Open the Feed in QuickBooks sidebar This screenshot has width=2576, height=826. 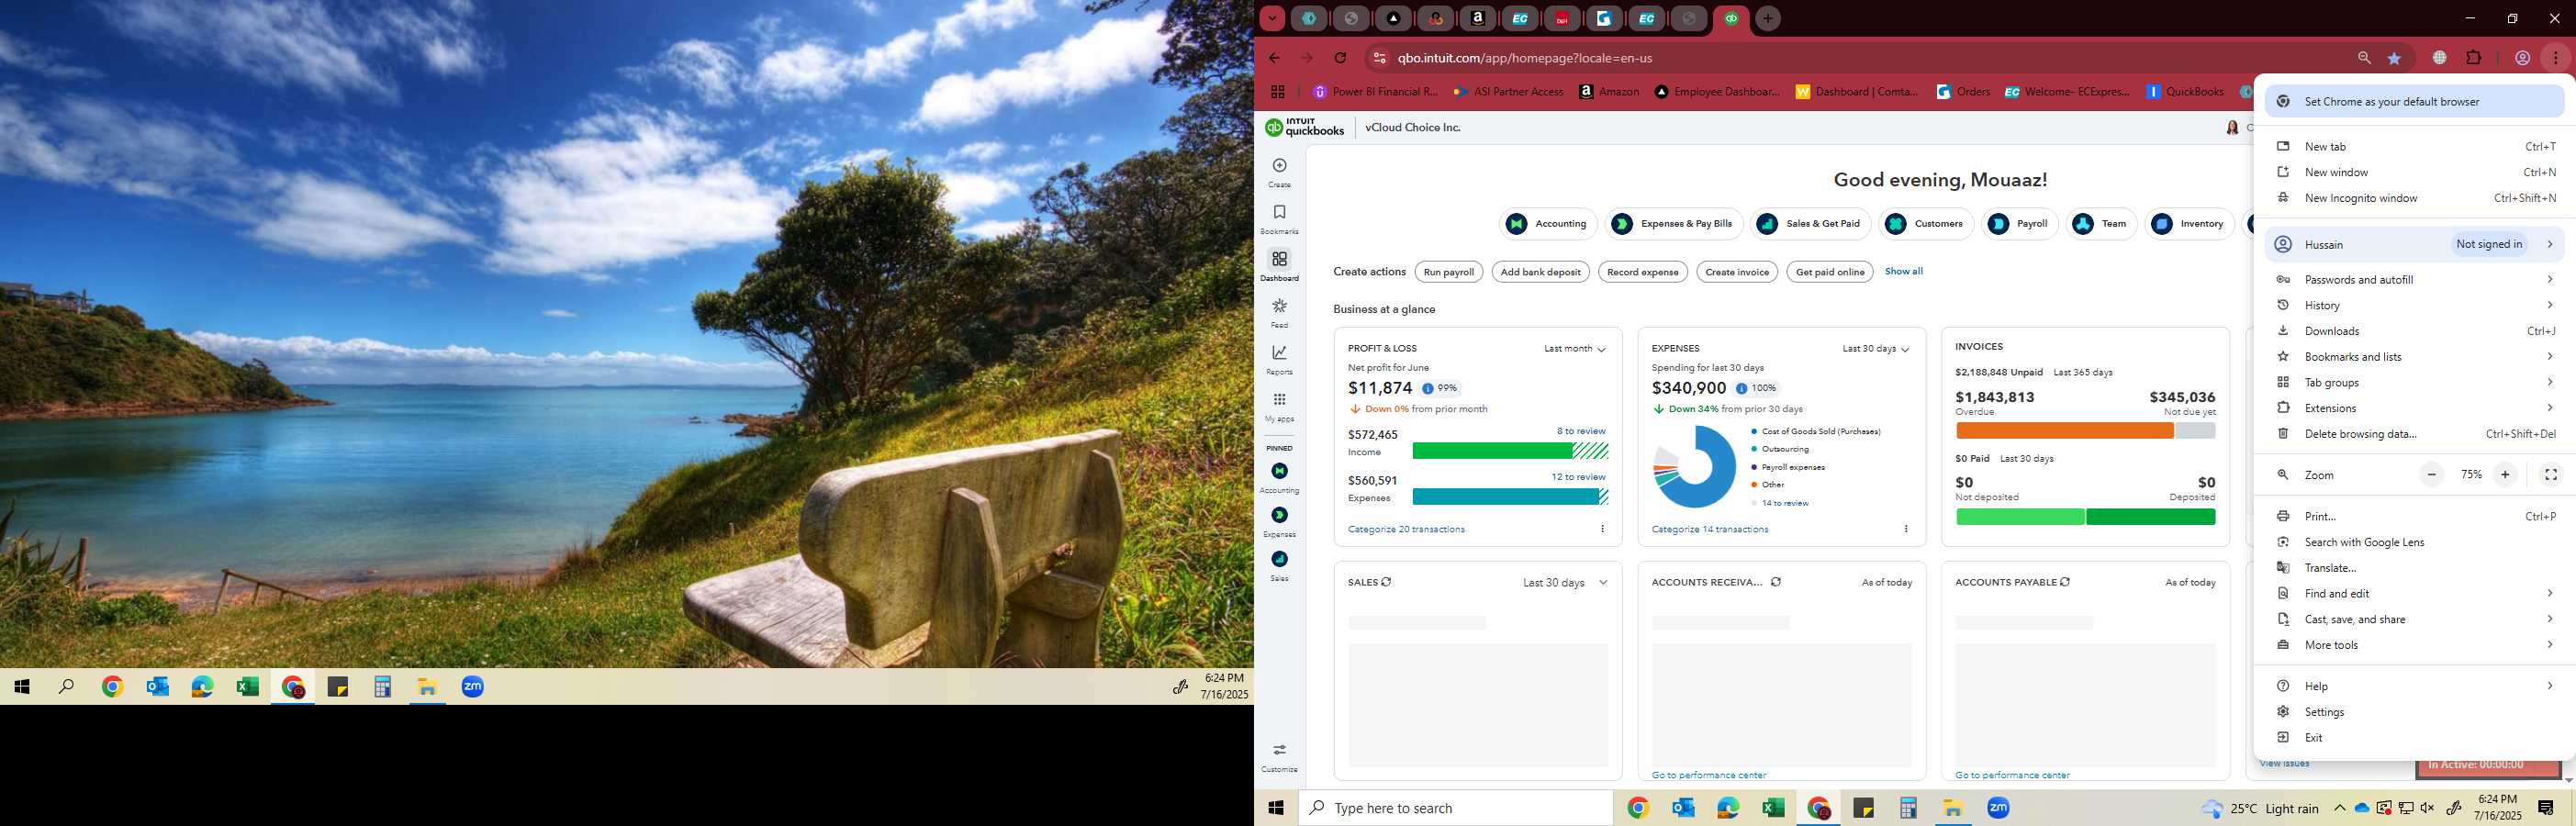tap(1279, 313)
